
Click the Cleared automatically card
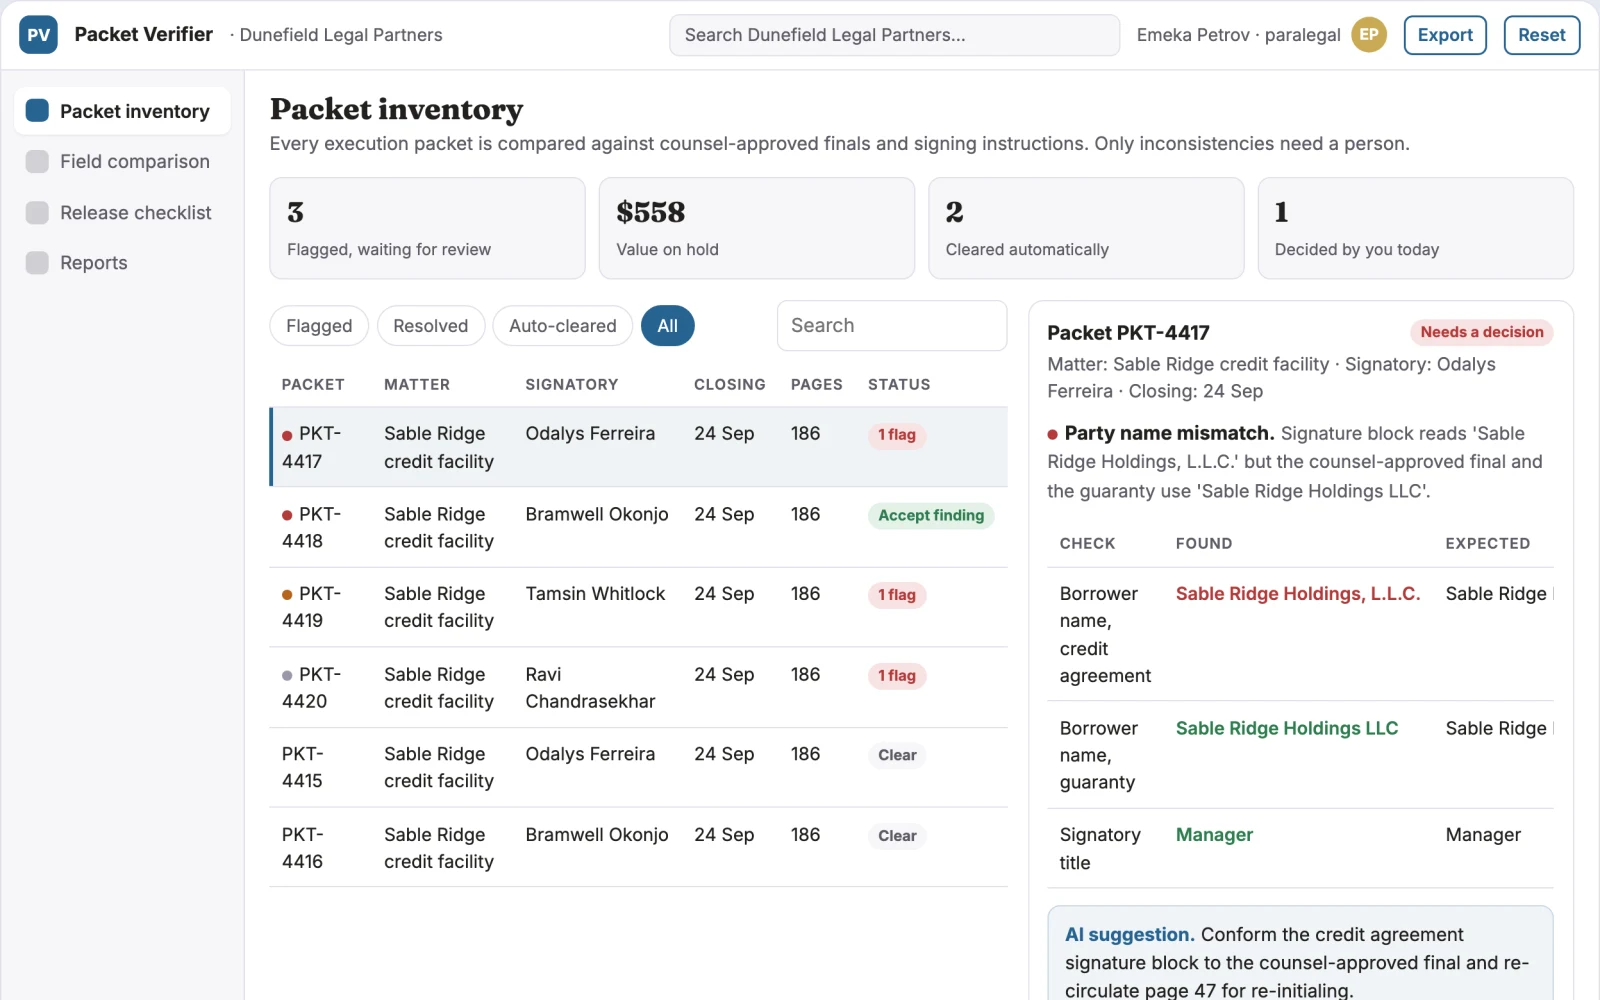pyautogui.click(x=1086, y=228)
